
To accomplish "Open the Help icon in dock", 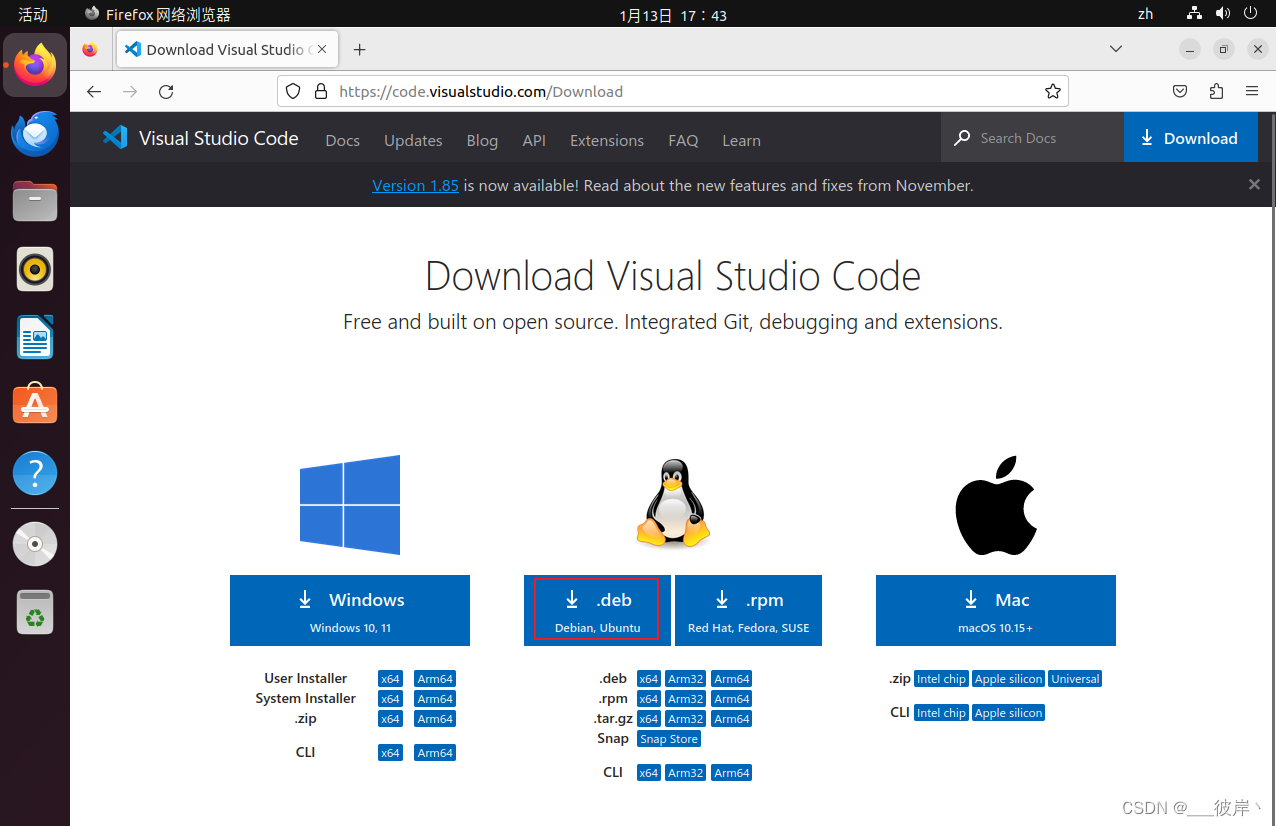I will pos(35,472).
